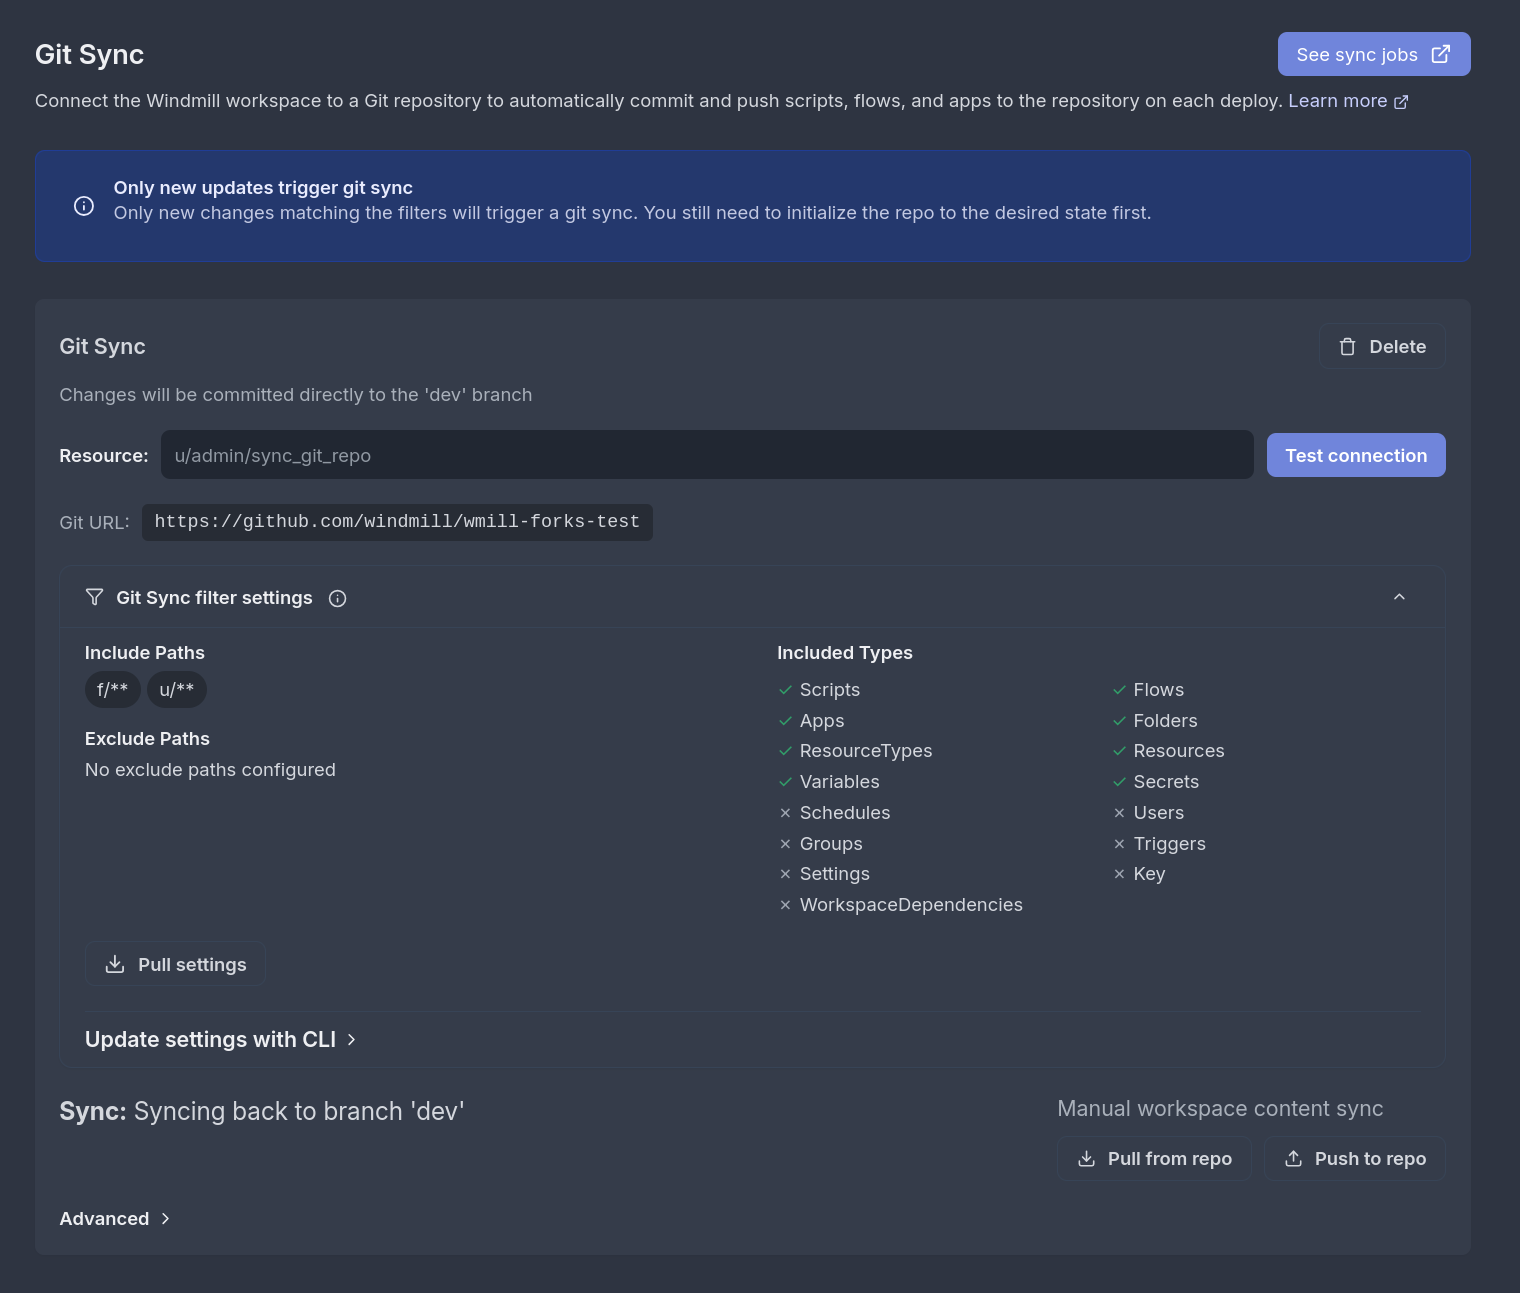Open the Learn more link
The width and height of the screenshot is (1520, 1293).
click(x=1337, y=101)
